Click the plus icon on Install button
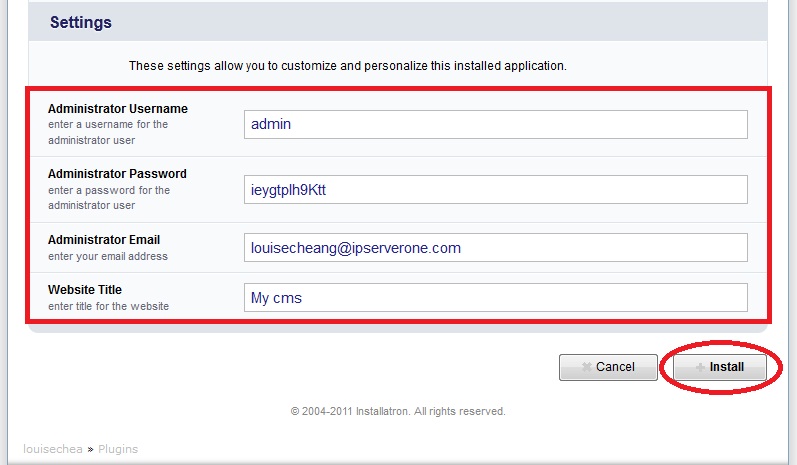The image size is (797, 465). tap(700, 367)
